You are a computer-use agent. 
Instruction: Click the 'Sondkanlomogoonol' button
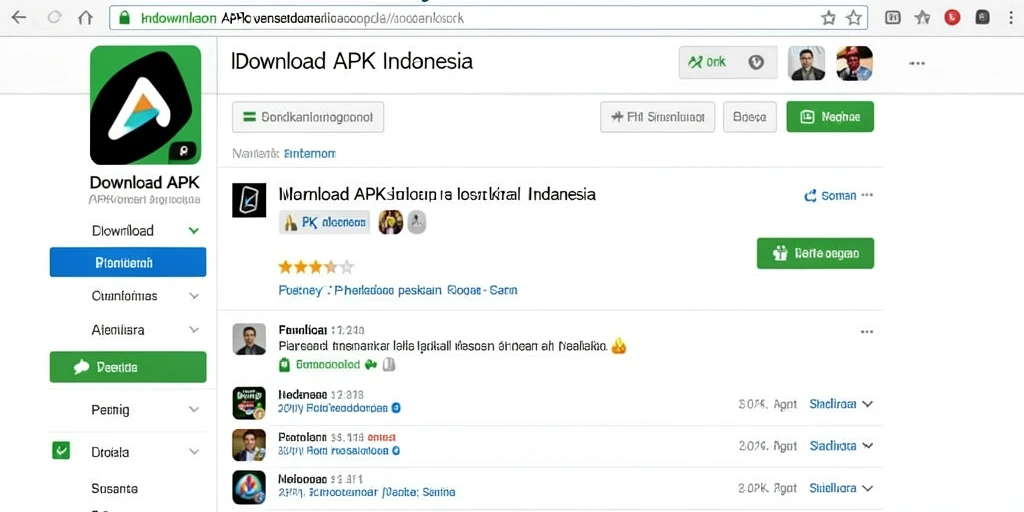(308, 118)
